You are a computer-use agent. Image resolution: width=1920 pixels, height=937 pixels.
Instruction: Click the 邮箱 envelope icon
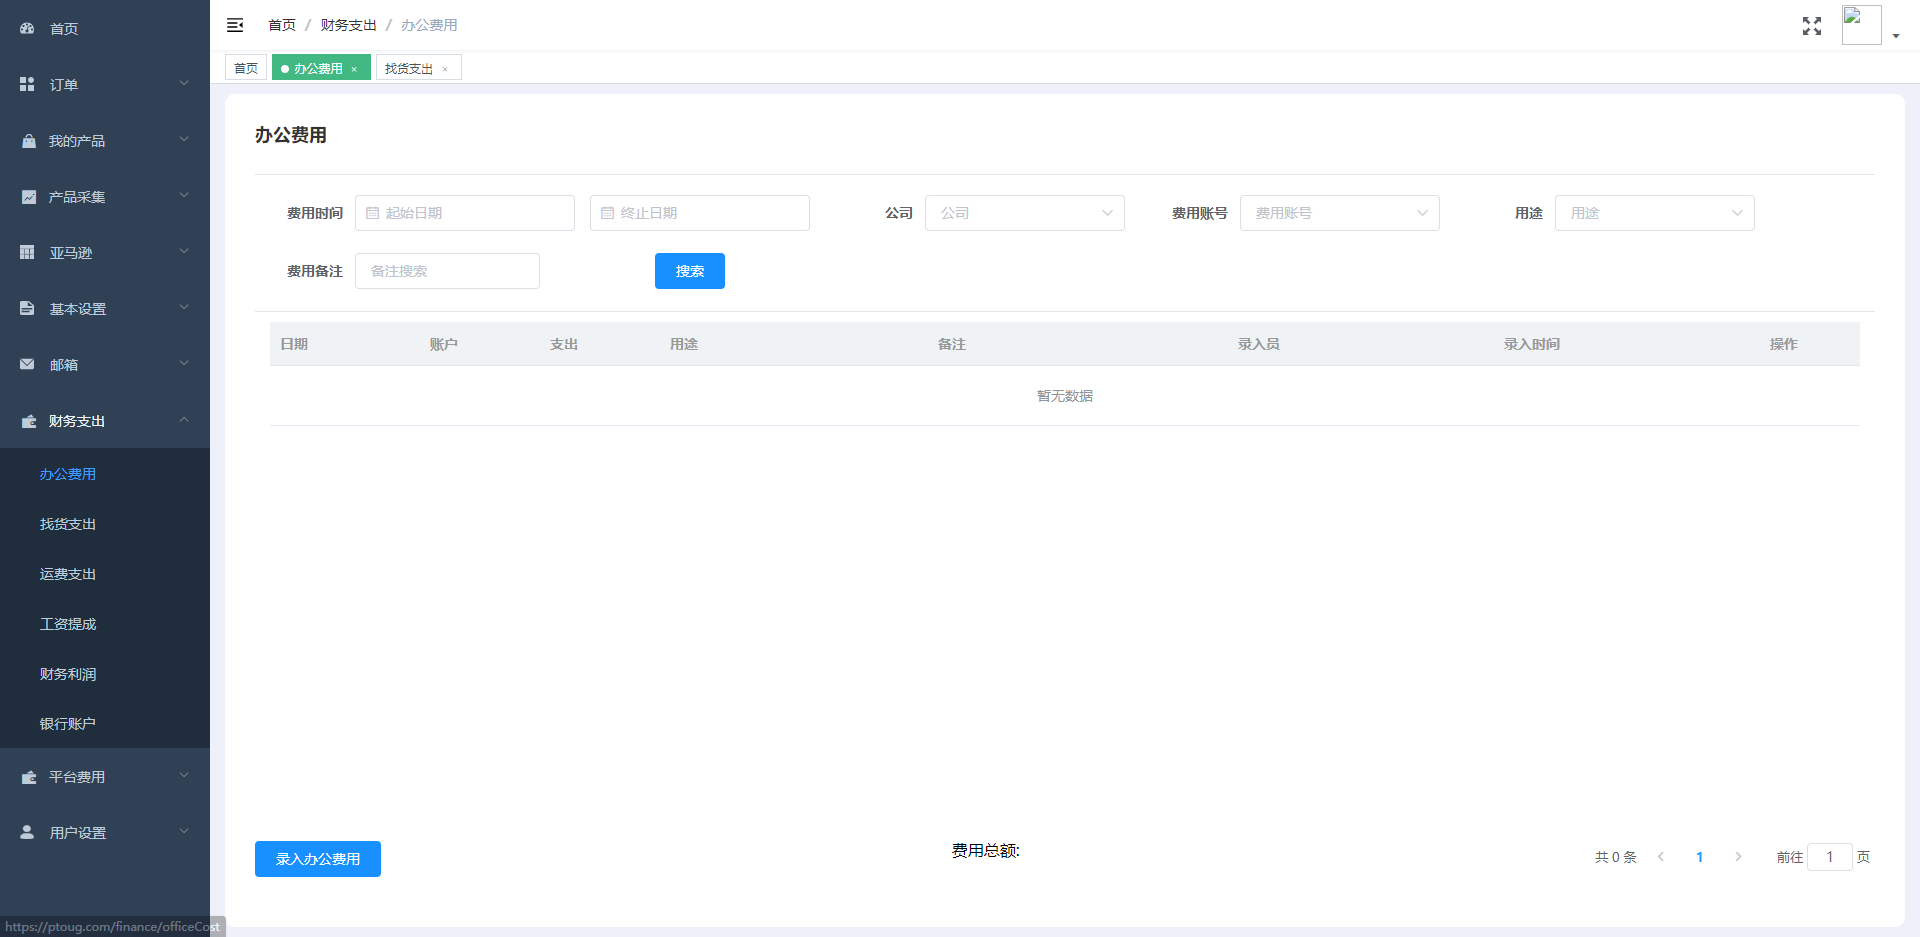tap(27, 365)
